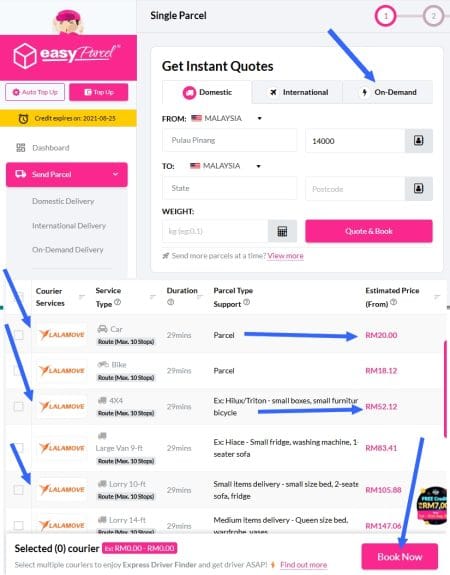450x575 pixels.
Task: Click the Service Type help icon
Action: [117, 303]
